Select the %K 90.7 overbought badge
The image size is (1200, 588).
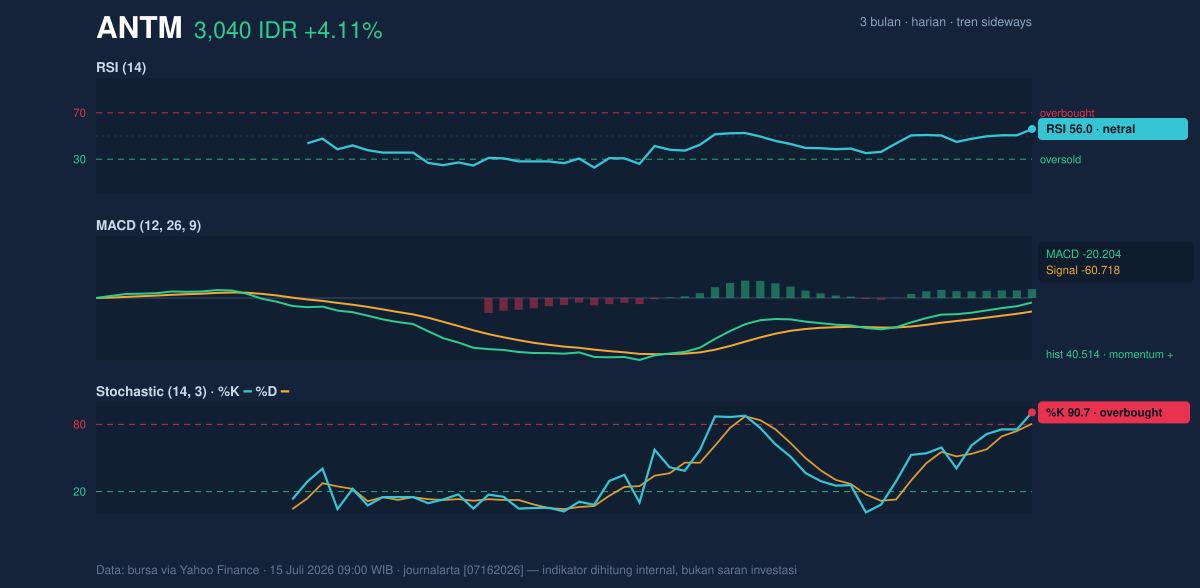(x=1114, y=412)
